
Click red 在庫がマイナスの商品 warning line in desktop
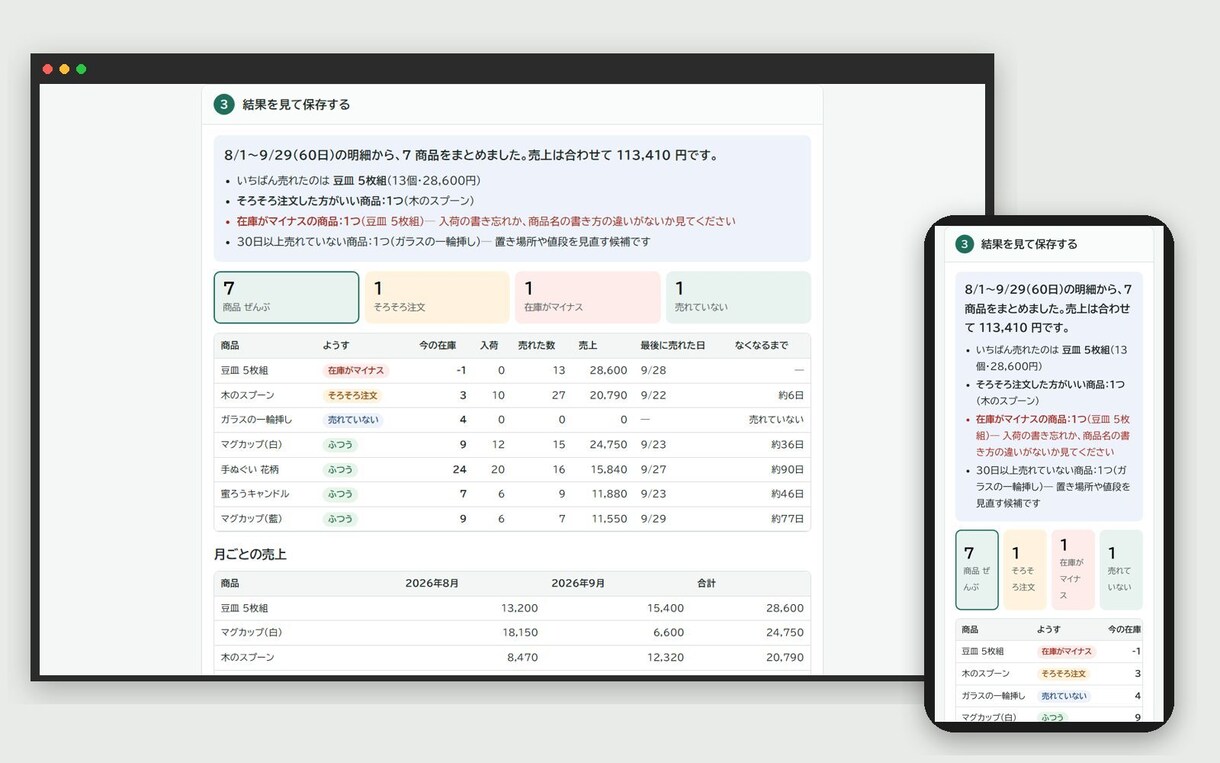click(486, 221)
